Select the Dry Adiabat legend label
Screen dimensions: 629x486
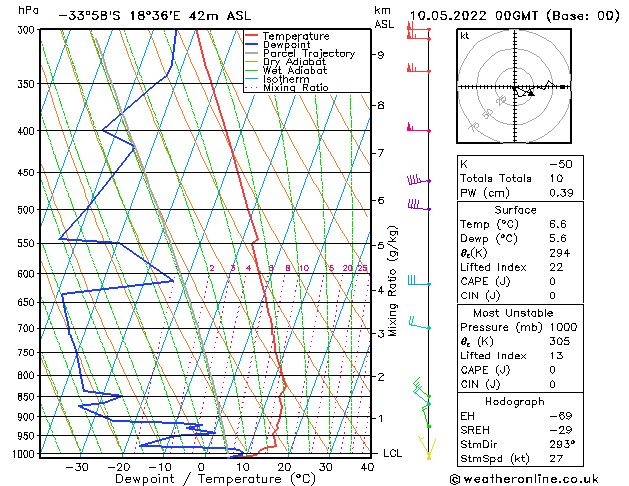tap(294, 62)
